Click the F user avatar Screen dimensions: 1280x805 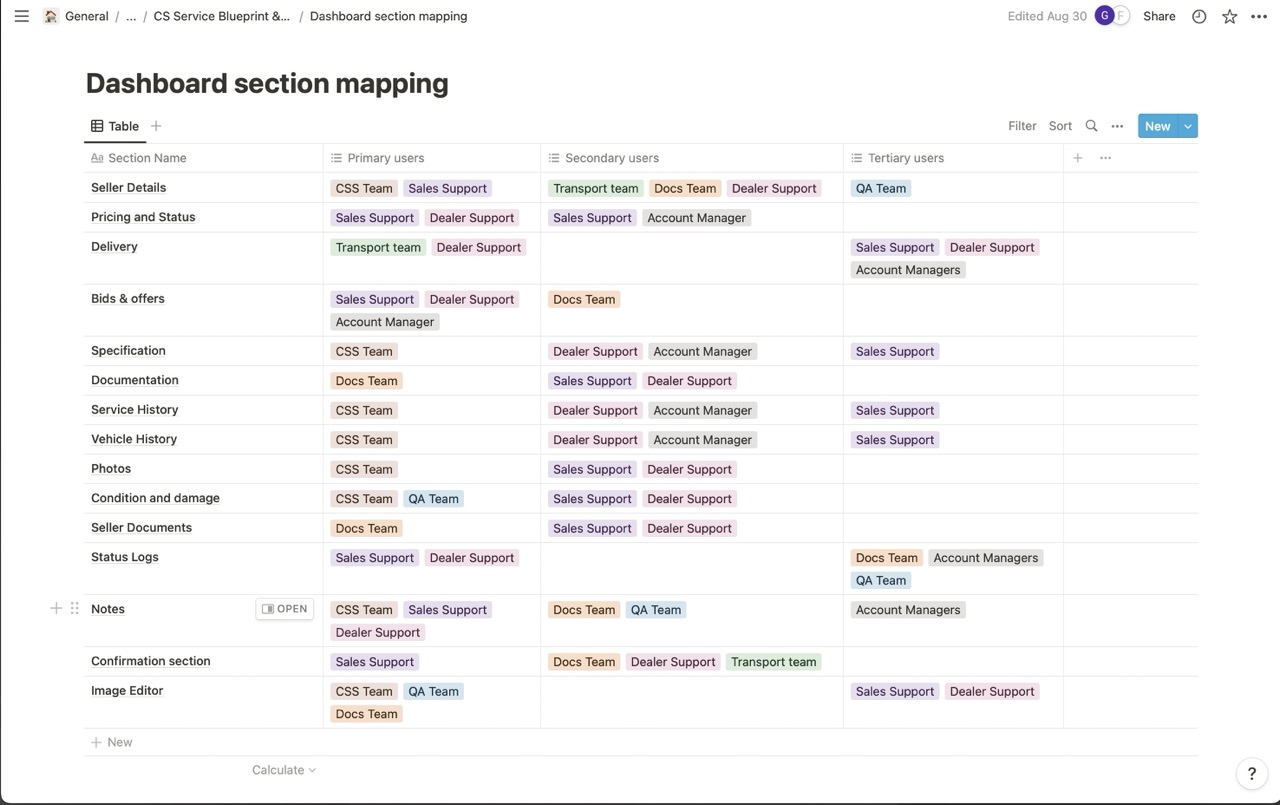(1121, 15)
